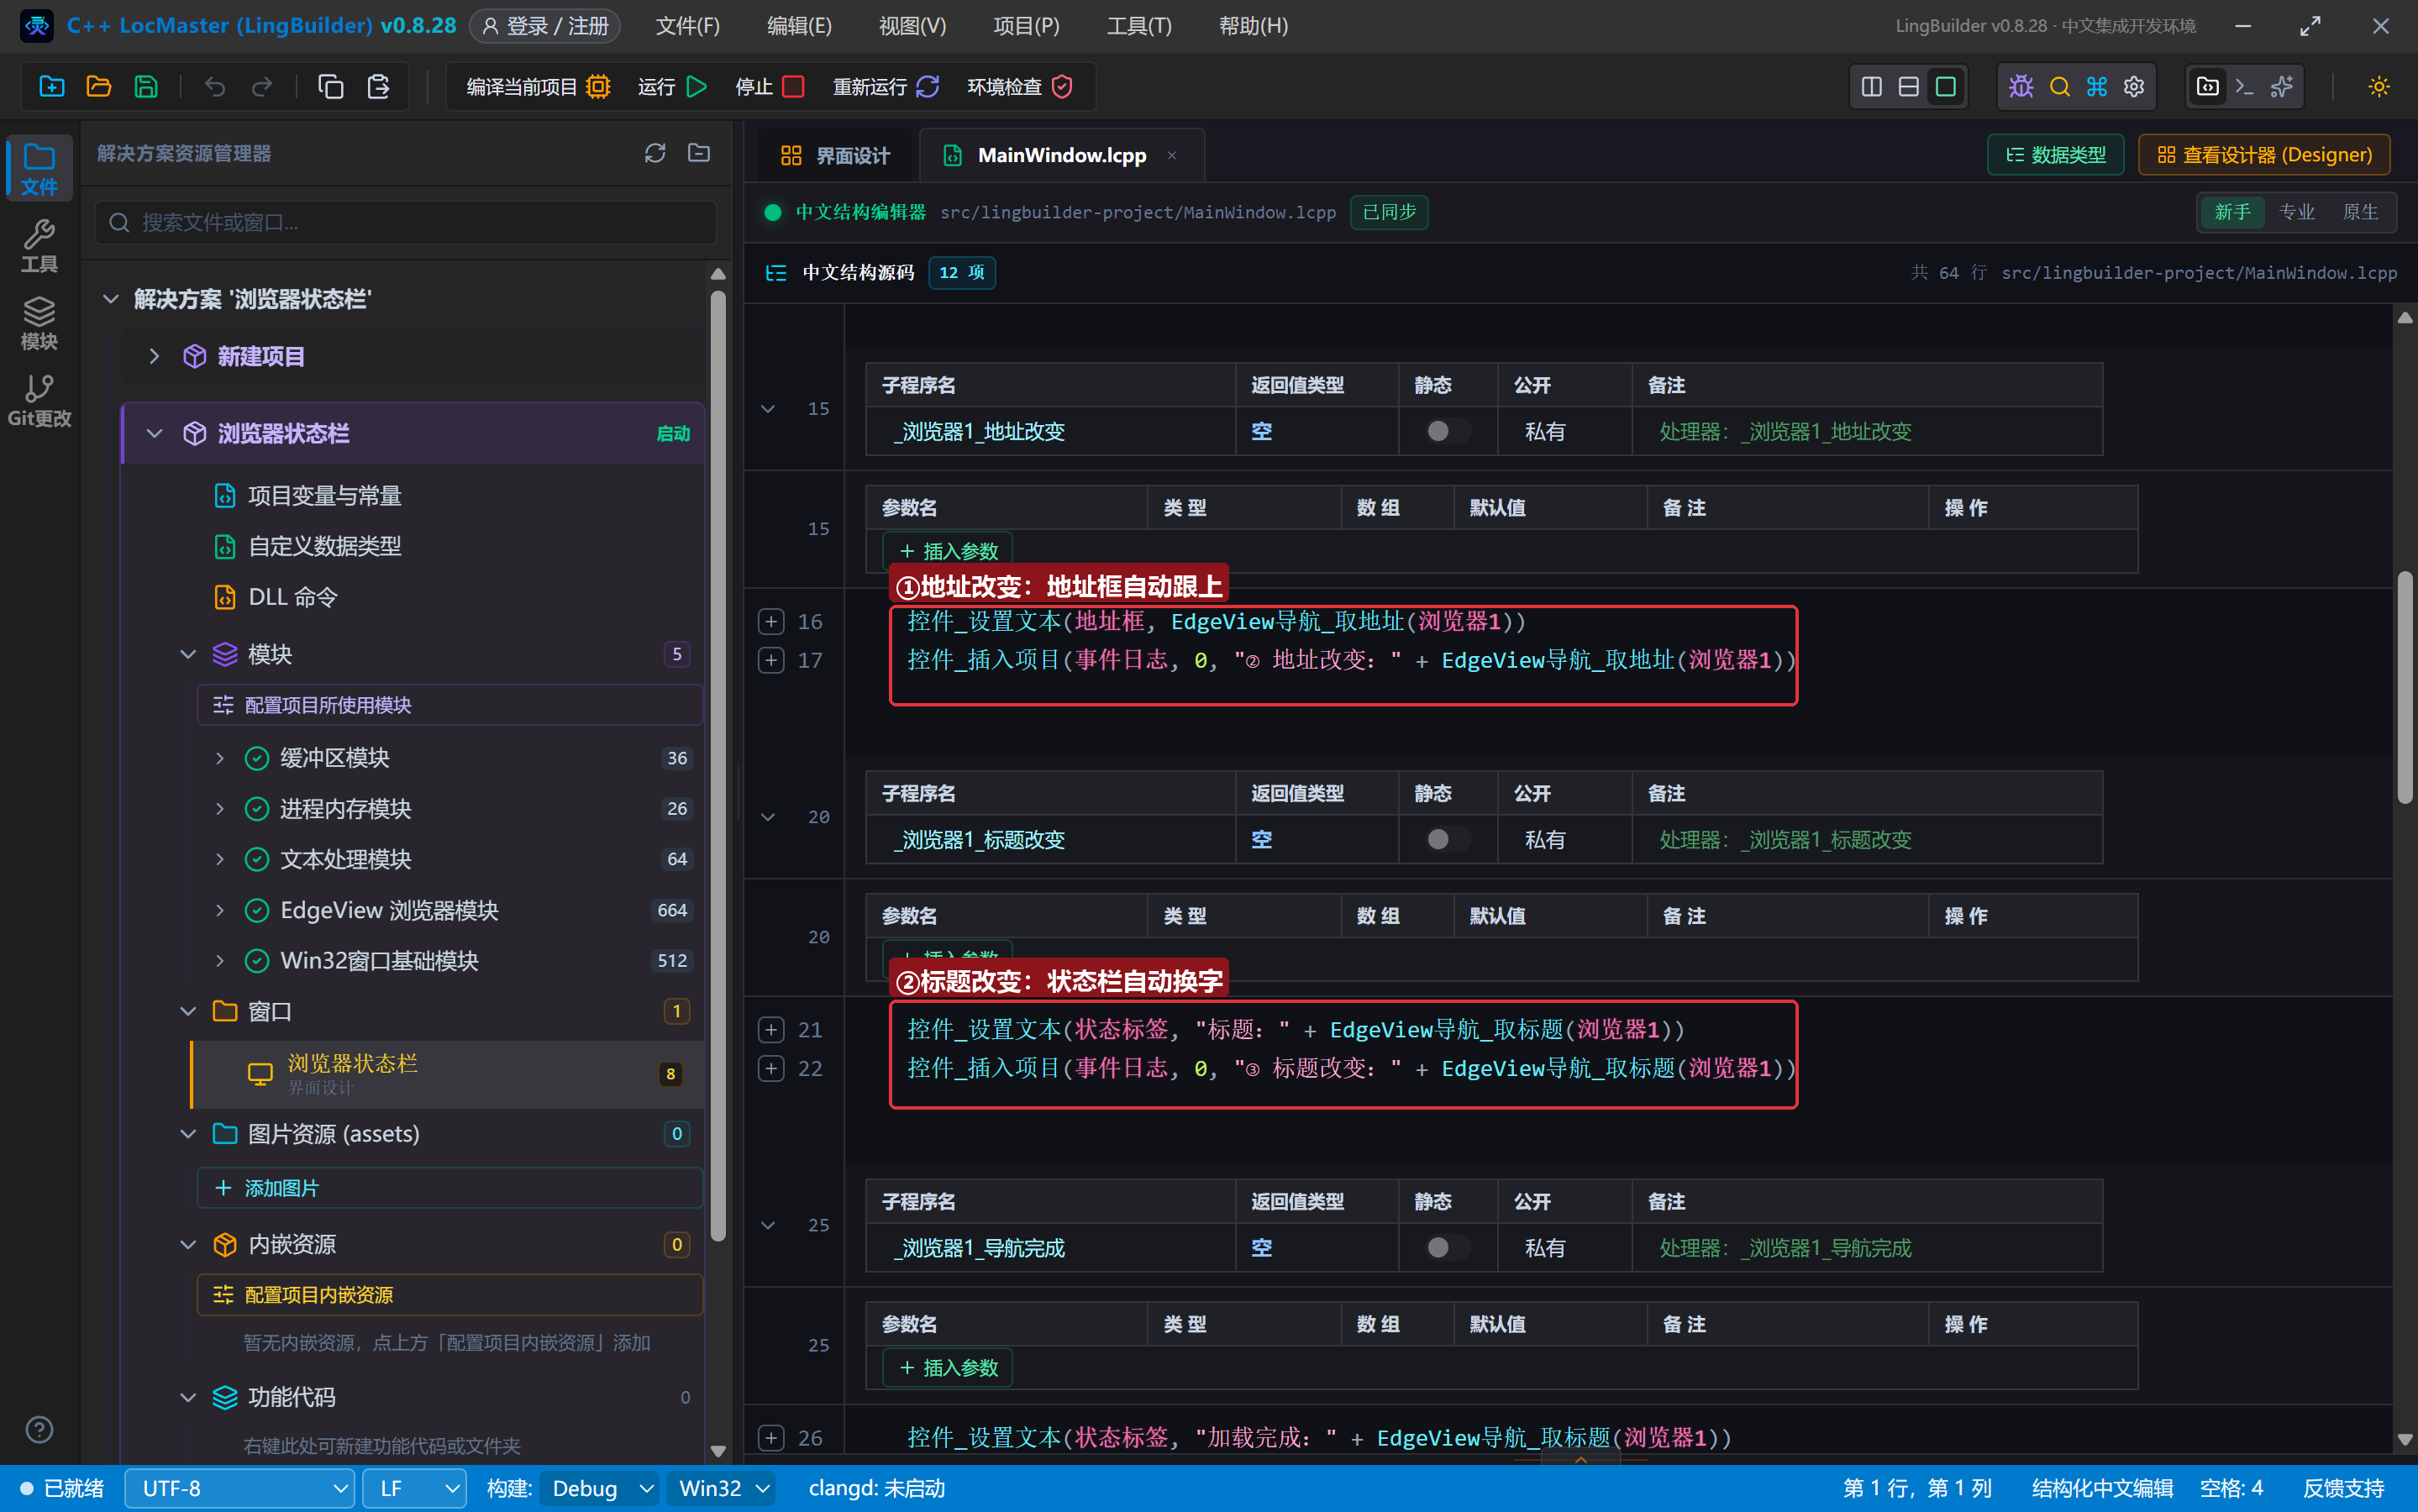
Task: Click 登录 / 注册 button
Action: (x=545, y=26)
